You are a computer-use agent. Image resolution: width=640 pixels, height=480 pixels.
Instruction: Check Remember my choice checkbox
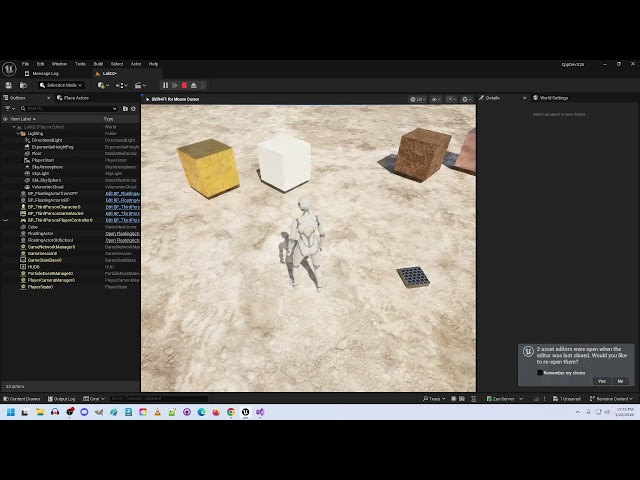coord(540,373)
